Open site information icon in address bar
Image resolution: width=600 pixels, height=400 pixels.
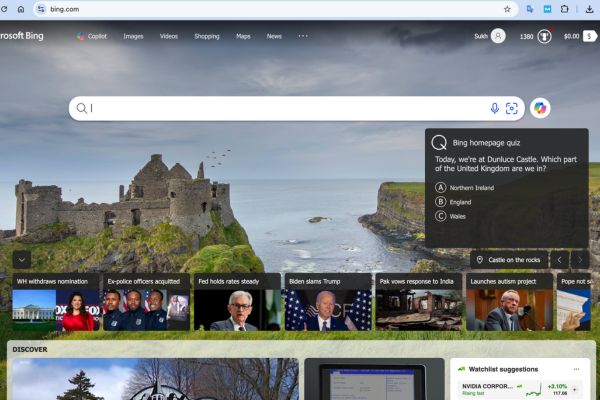(x=41, y=9)
